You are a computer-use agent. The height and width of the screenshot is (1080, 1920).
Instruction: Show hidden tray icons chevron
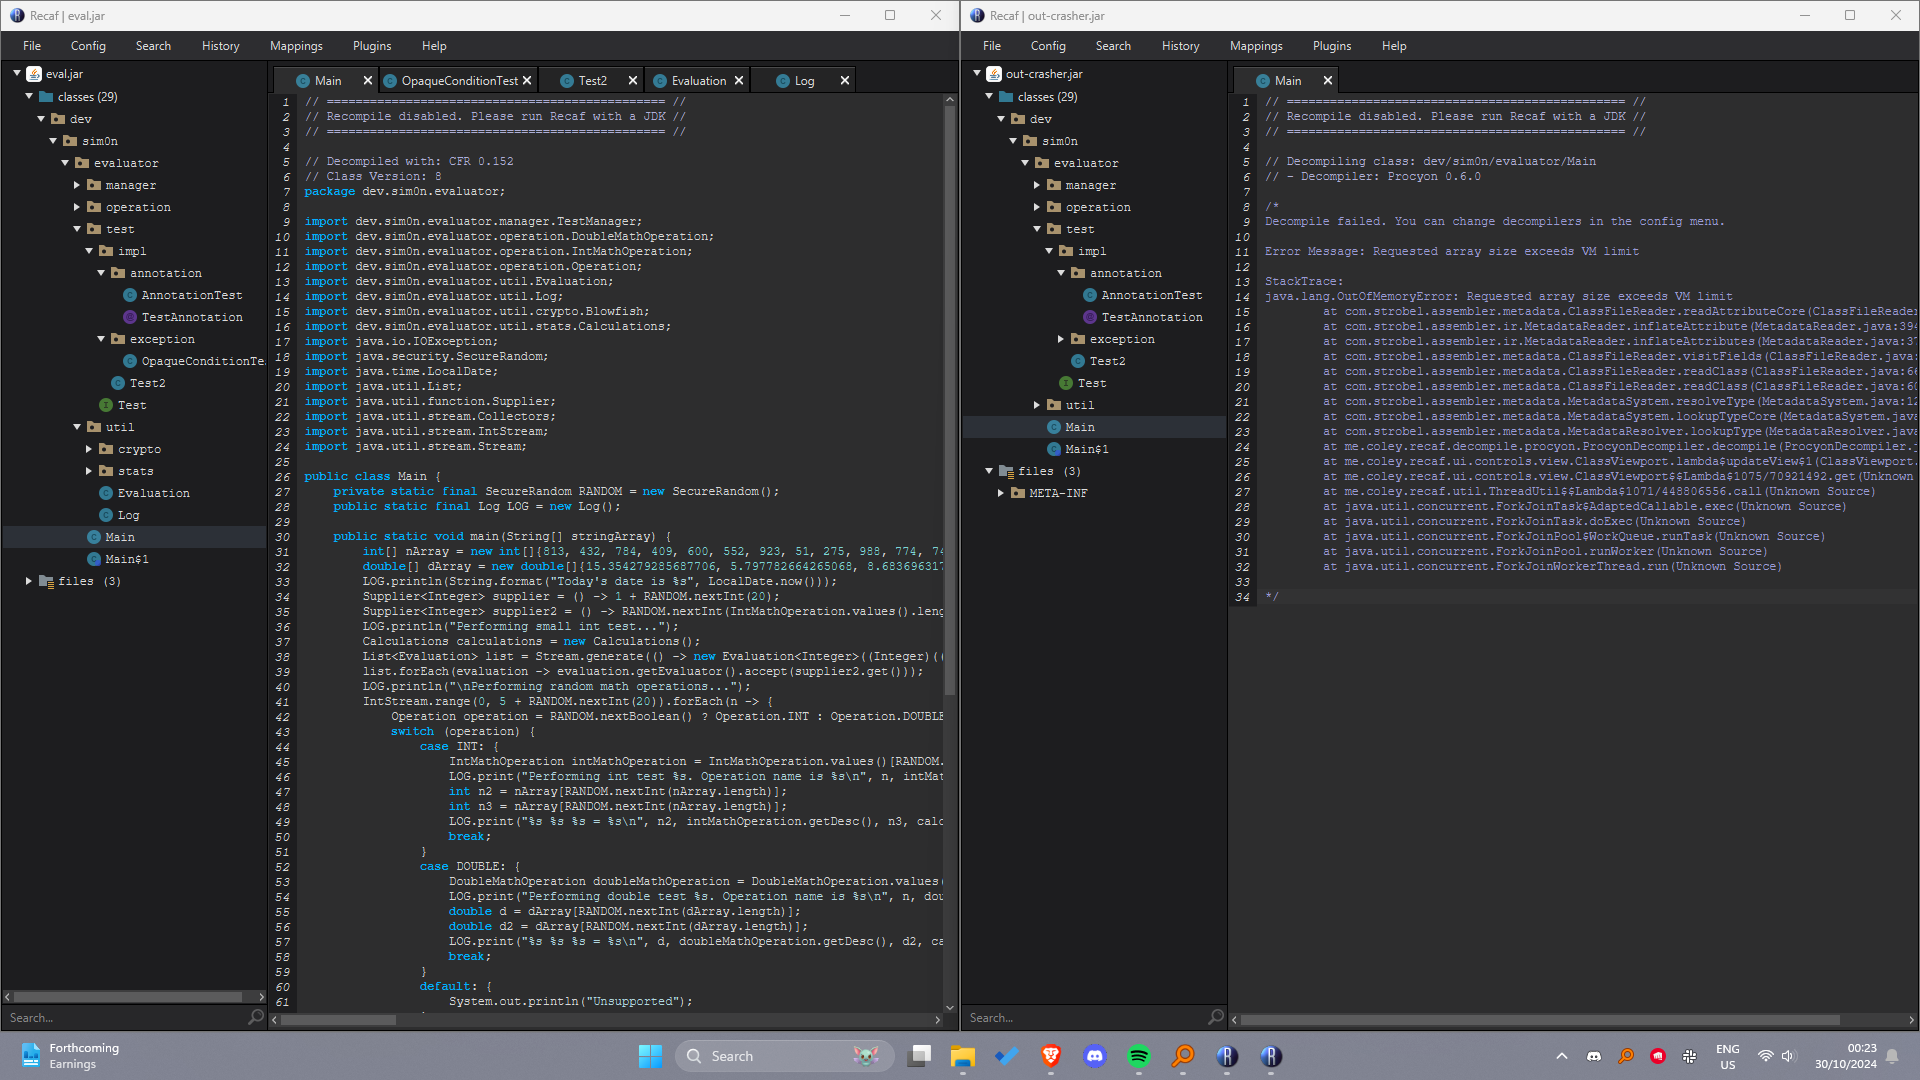[1561, 1056]
